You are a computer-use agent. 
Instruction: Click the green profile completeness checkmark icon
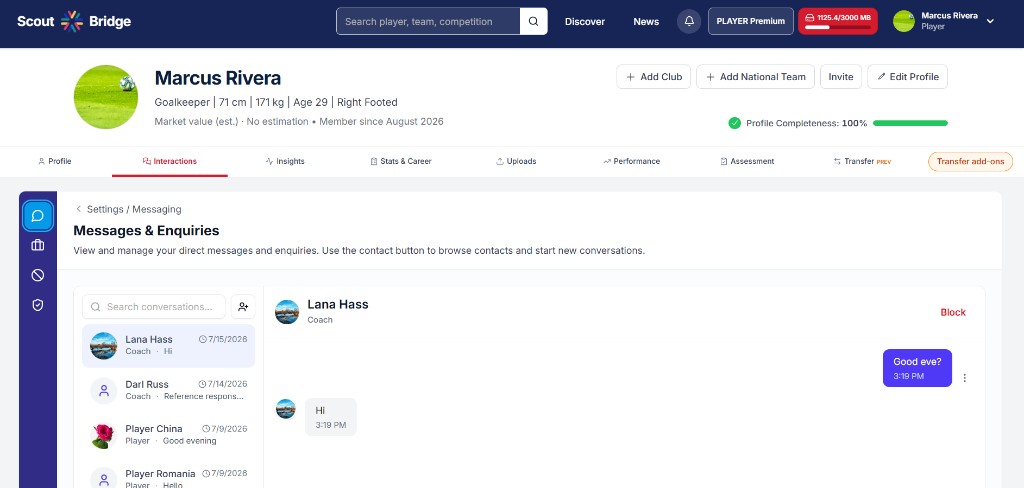coord(734,123)
